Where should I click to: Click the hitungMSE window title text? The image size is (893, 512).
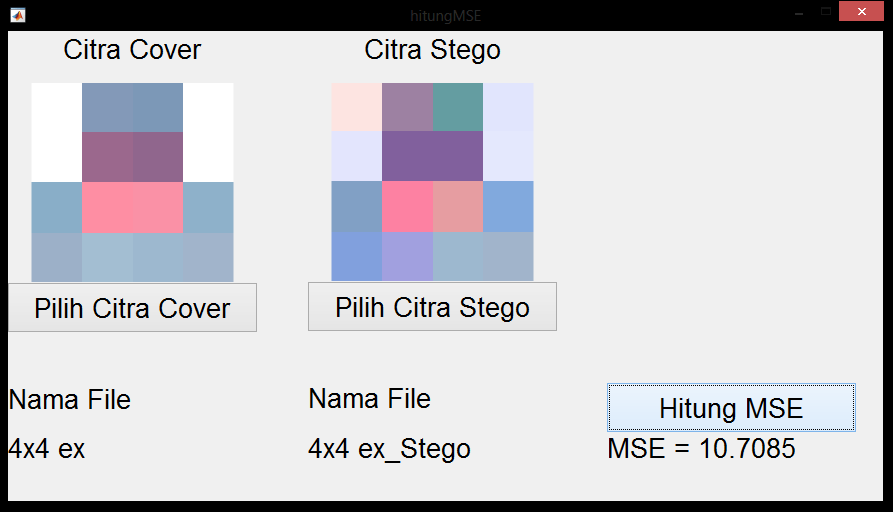pos(445,16)
